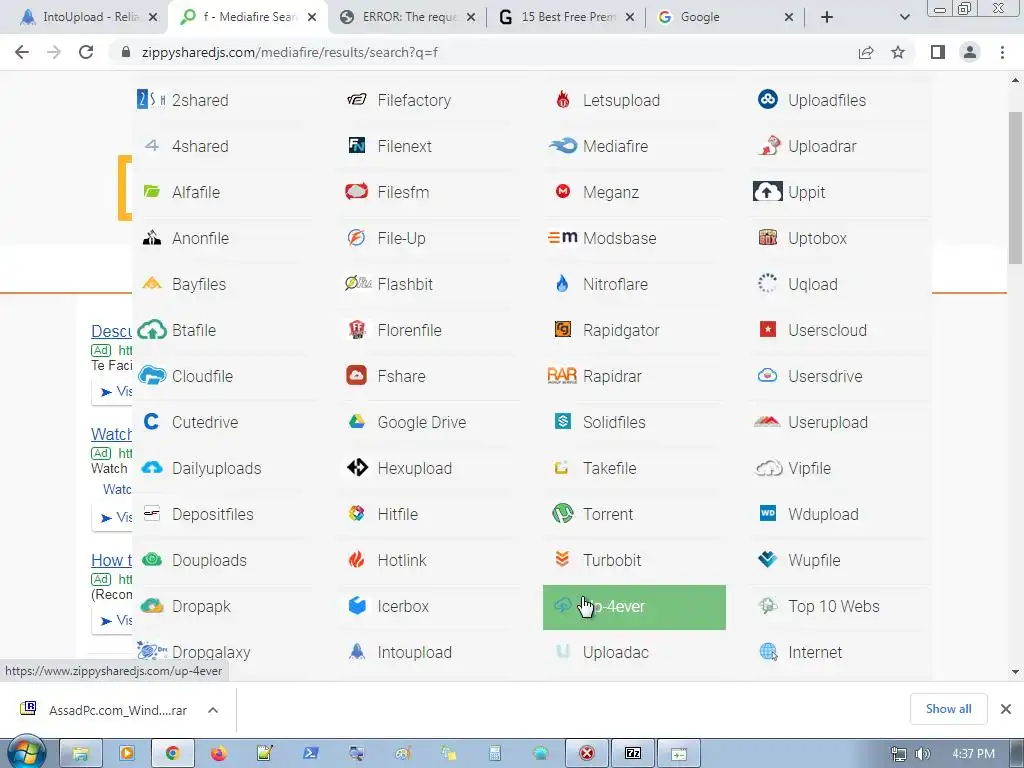Expand the tab search chevron
Viewport: 1024px width, 768px height.
pyautogui.click(x=904, y=18)
